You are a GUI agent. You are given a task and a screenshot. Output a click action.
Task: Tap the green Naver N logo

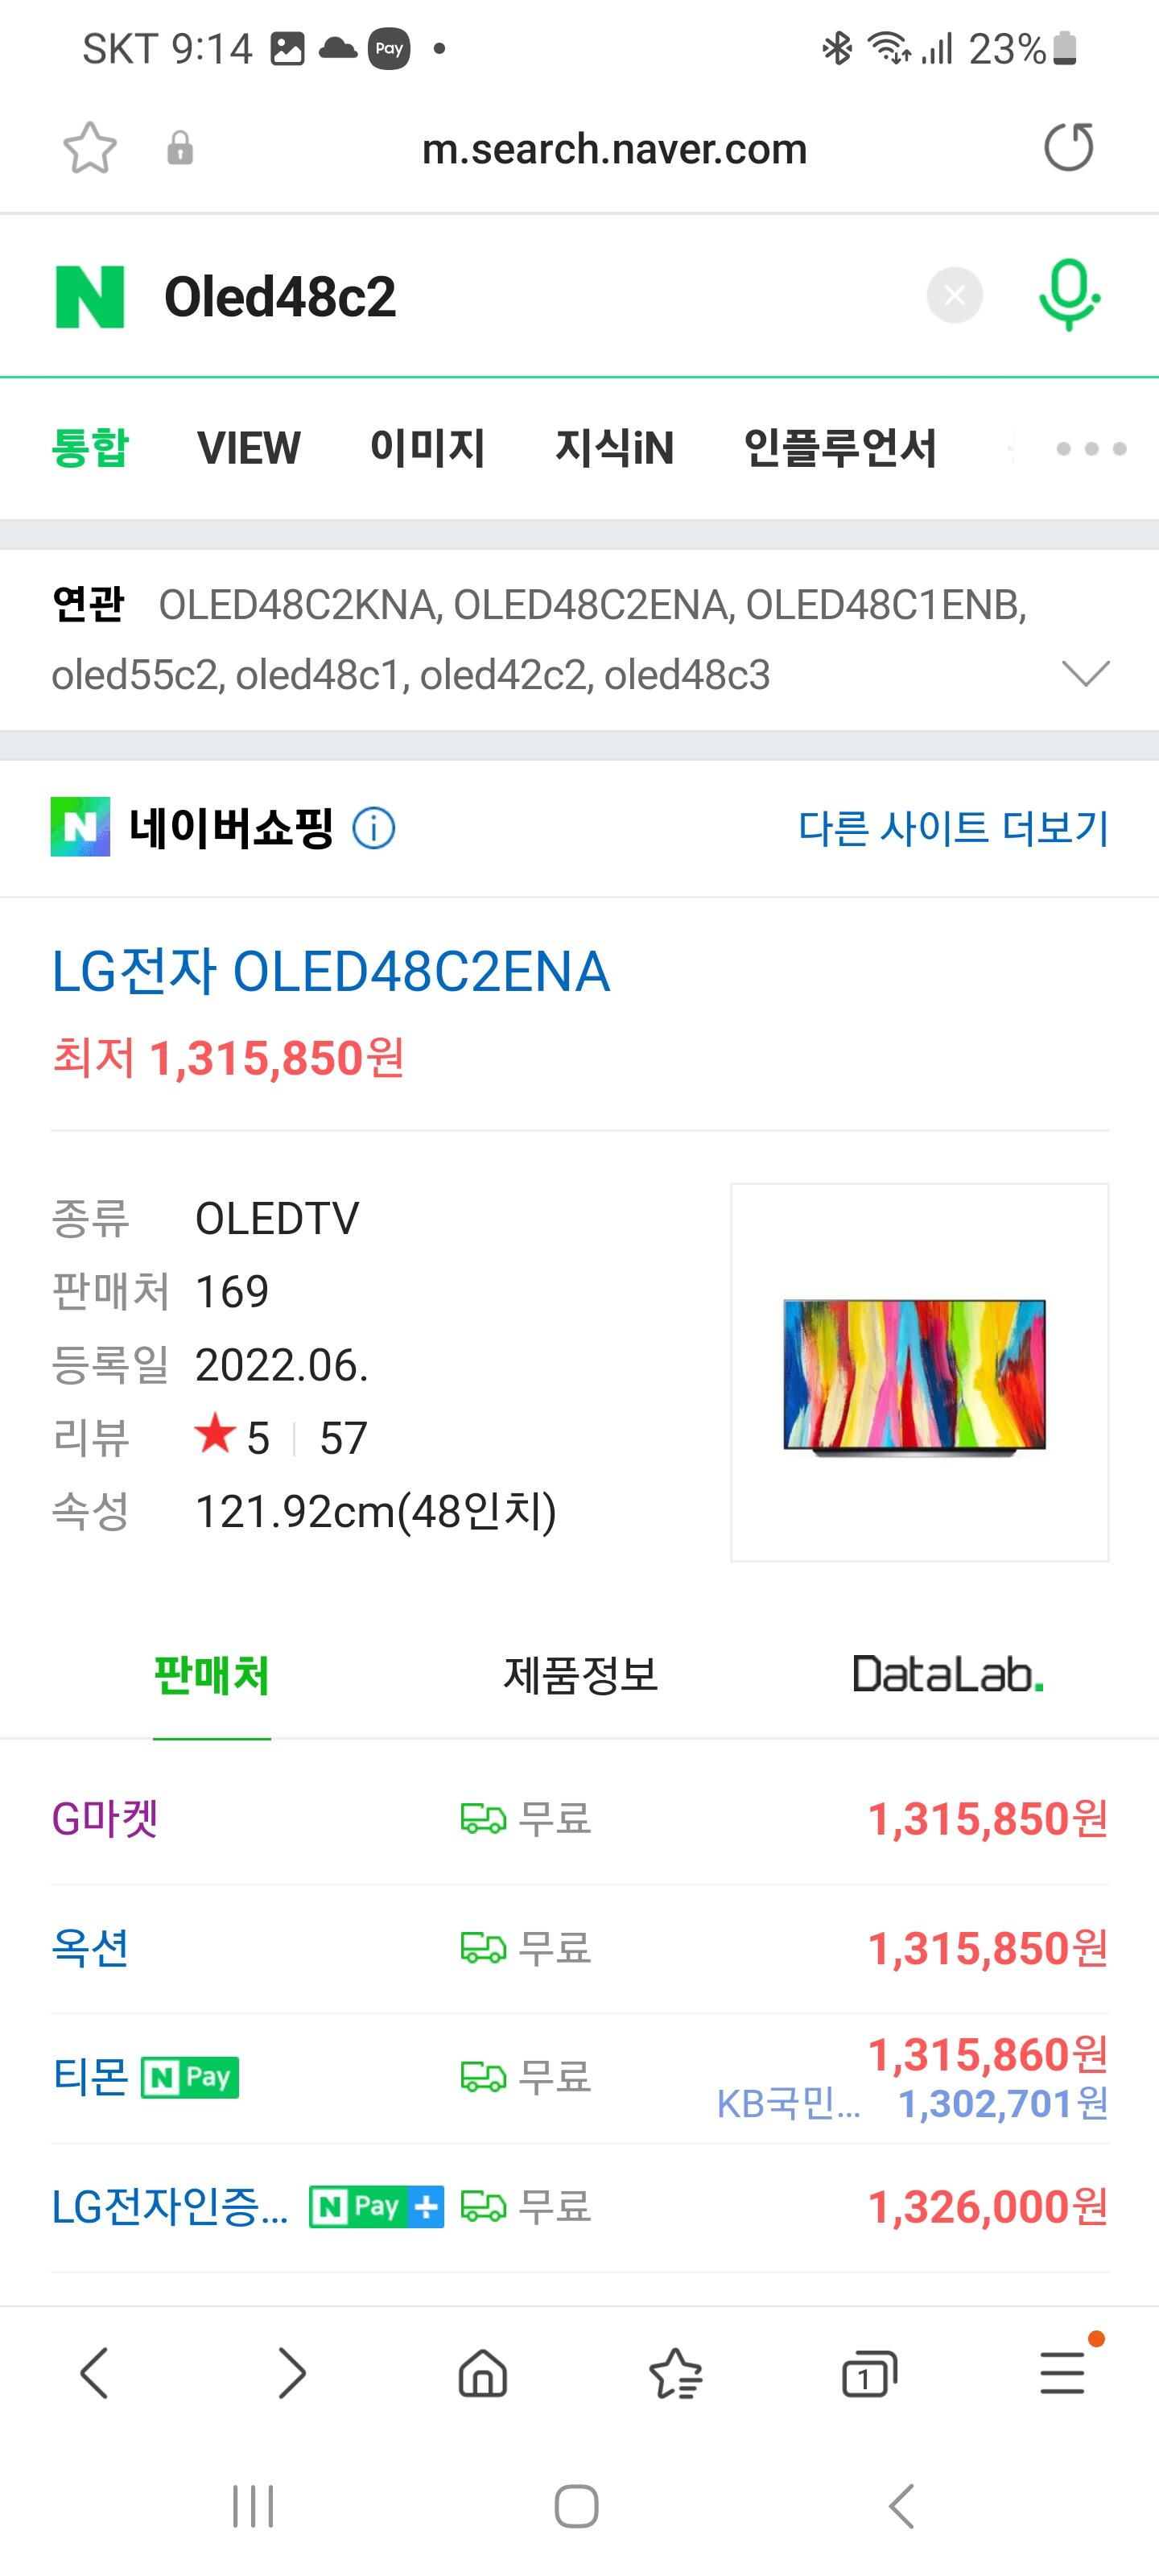(90, 297)
